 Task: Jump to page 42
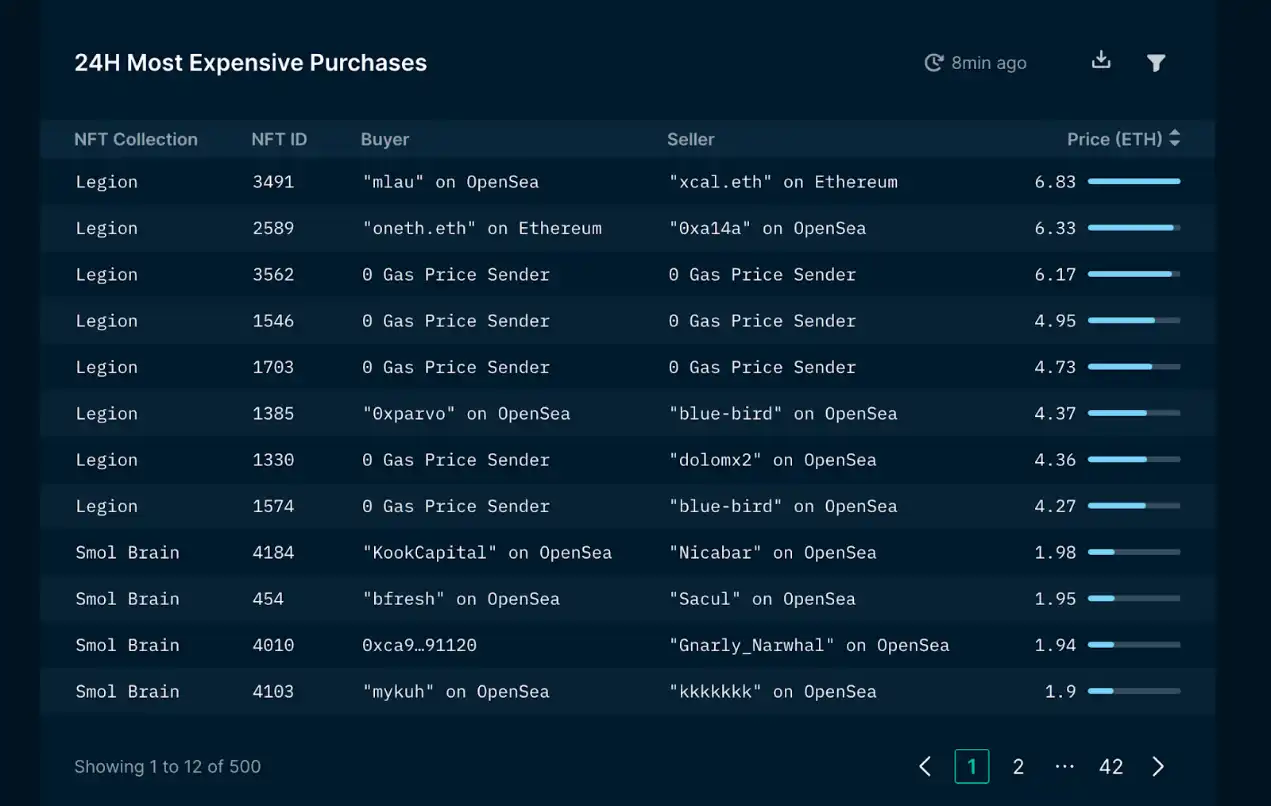point(1111,767)
